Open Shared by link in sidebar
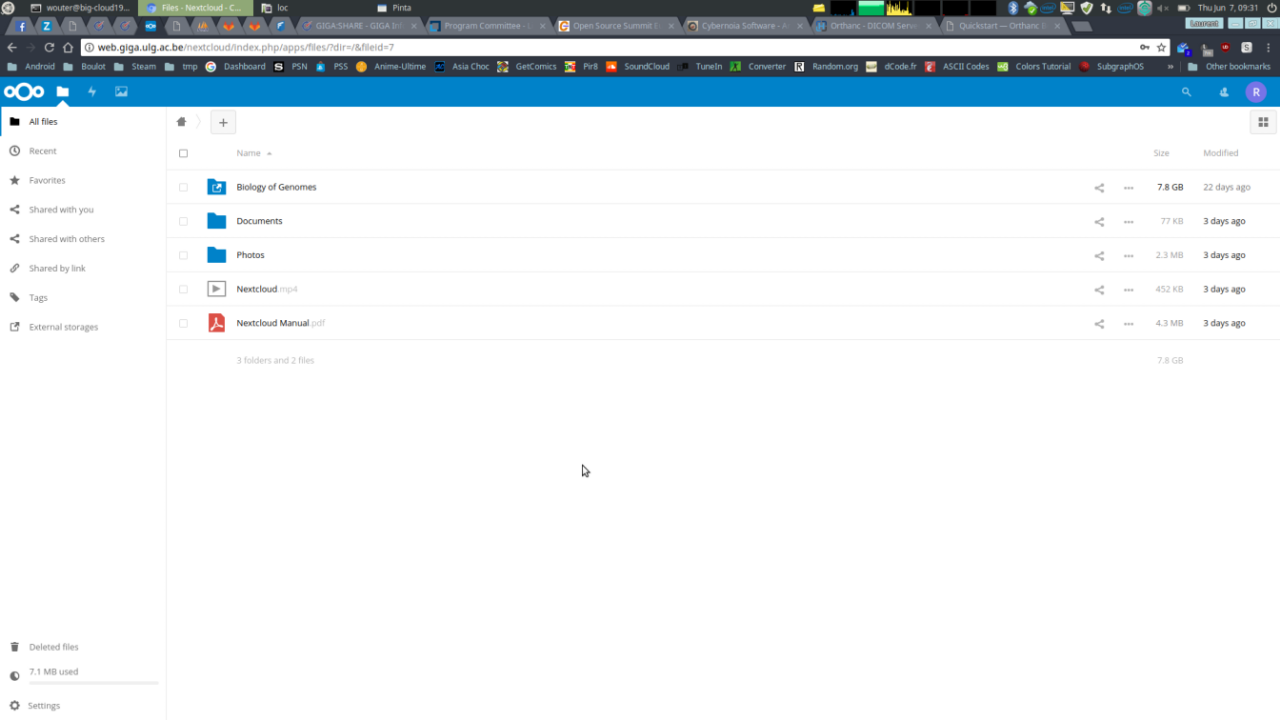 (x=83, y=268)
